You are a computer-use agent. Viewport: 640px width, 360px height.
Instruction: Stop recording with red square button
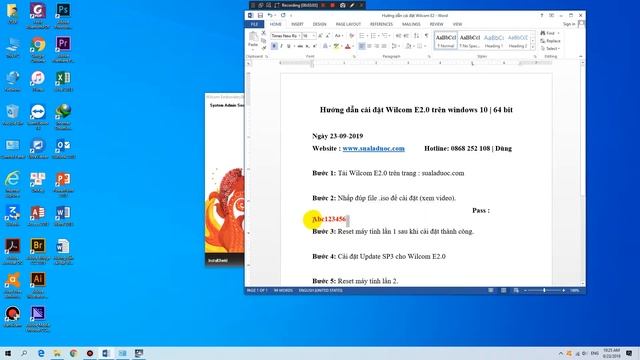point(332,5)
